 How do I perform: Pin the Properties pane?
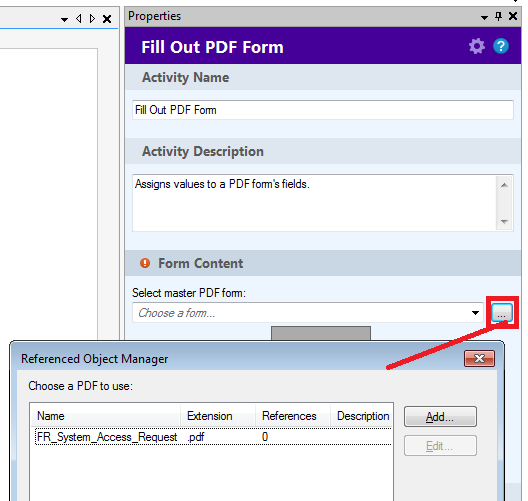[499, 16]
